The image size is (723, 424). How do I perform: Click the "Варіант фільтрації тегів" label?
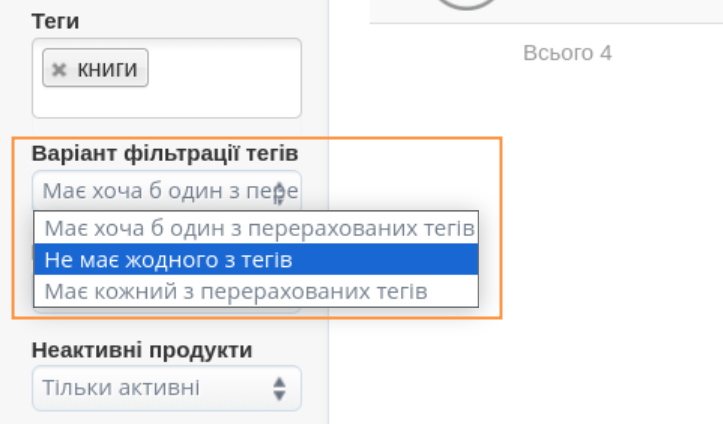click(165, 154)
